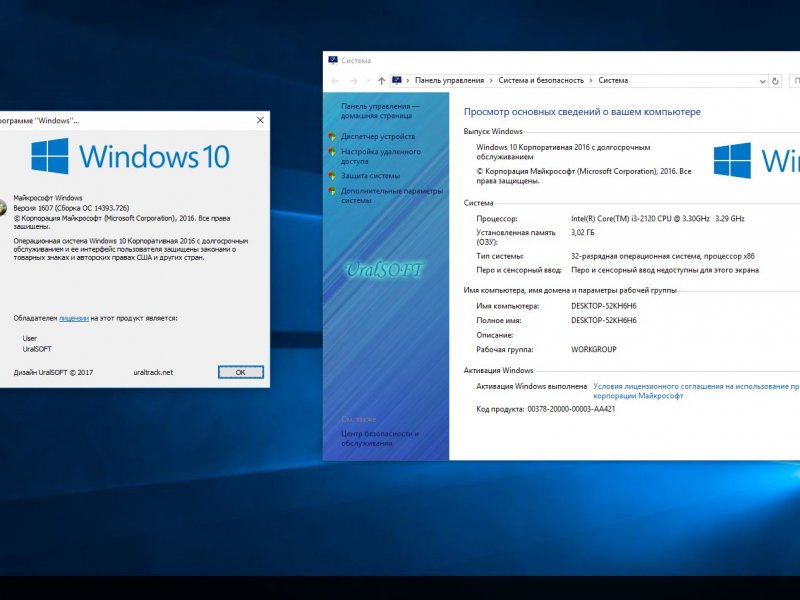
Task: Refresh the System window address bar
Action: [775, 81]
